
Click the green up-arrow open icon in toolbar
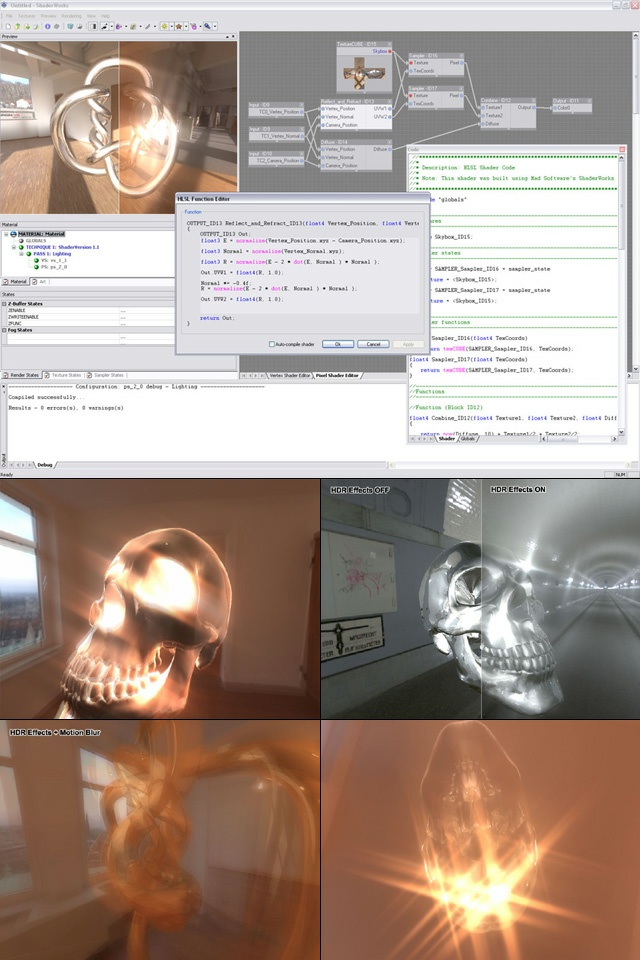(x=17, y=26)
